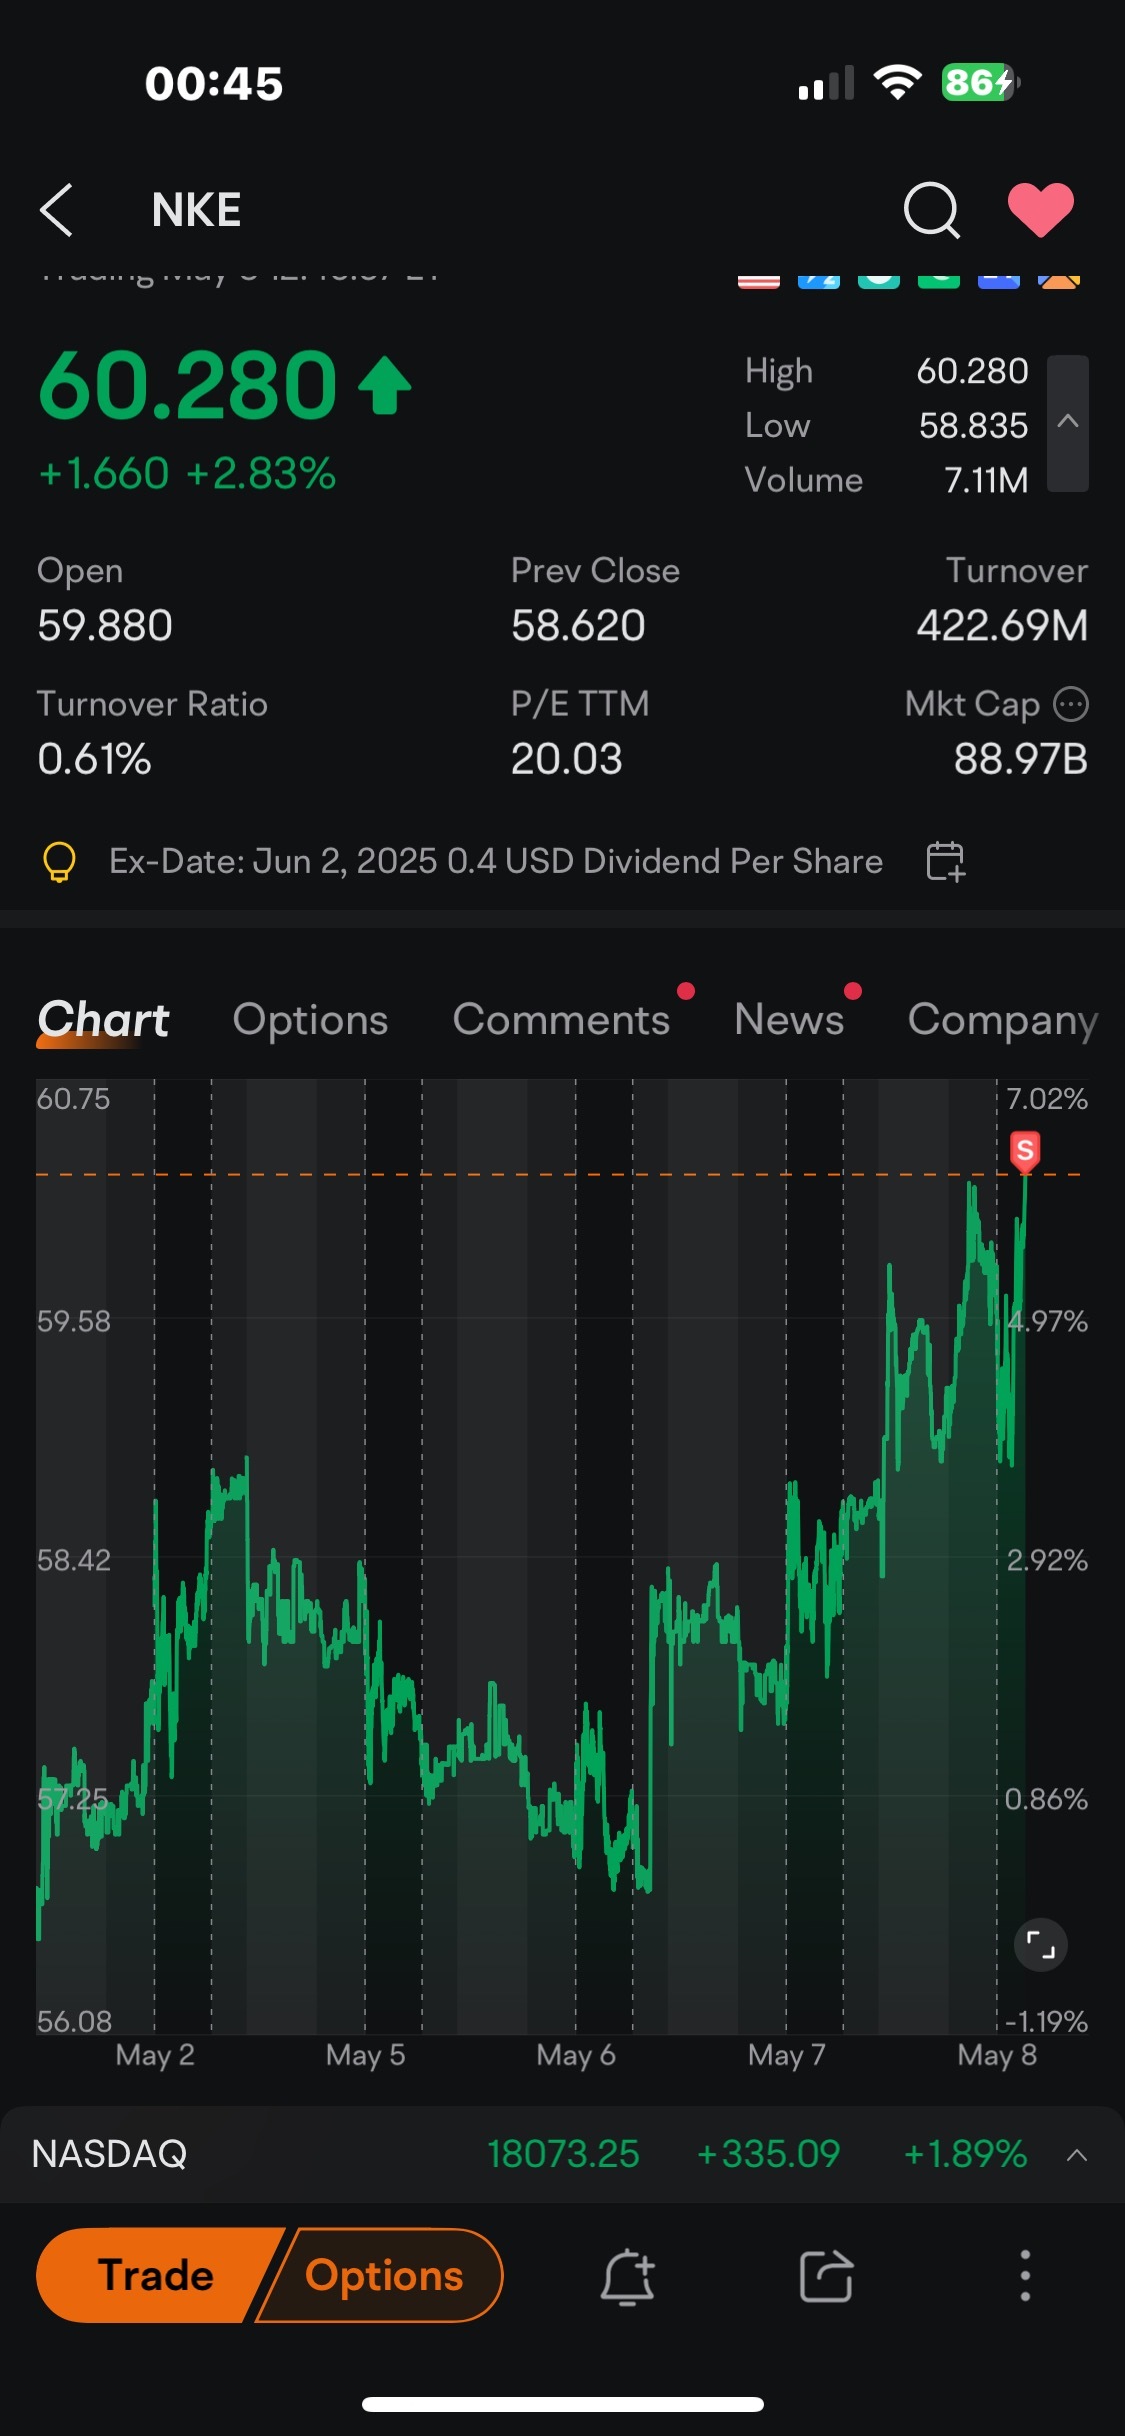The image size is (1125, 2436).
Task: Tap the Prev Close value 58.620
Action: pyautogui.click(x=578, y=626)
